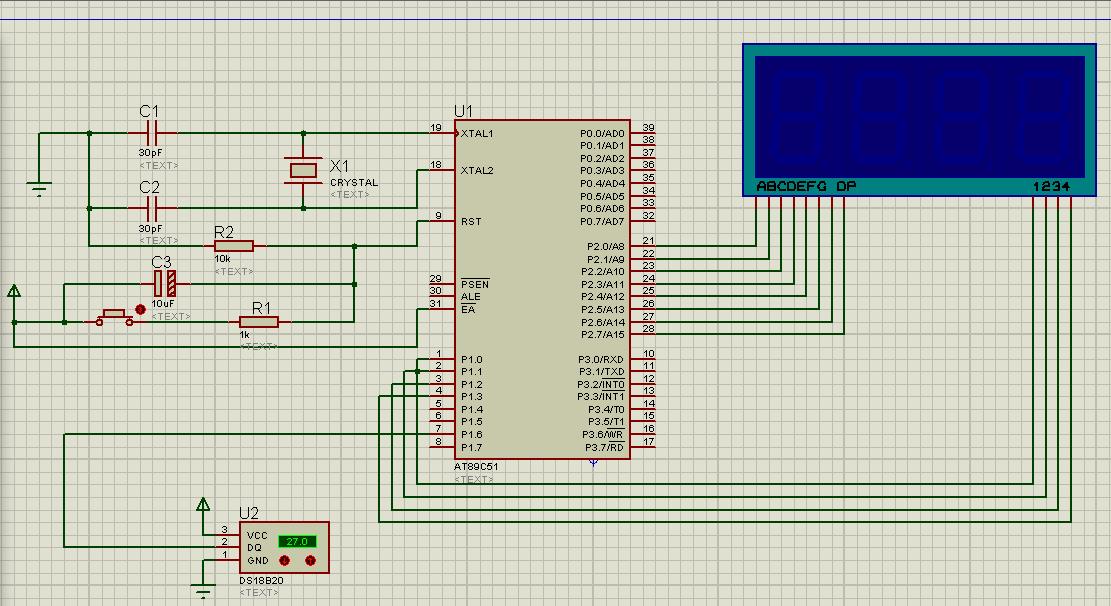Select the AT89C51 microcontroller U1 body
Image resolution: width=1111 pixels, height=606 pixels.
tap(542, 289)
